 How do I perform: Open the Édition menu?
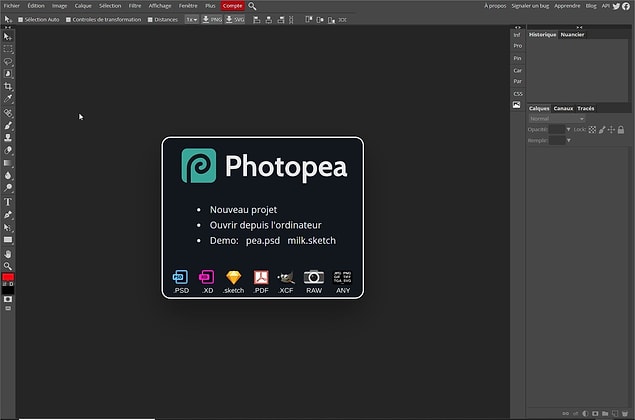[x=36, y=6]
